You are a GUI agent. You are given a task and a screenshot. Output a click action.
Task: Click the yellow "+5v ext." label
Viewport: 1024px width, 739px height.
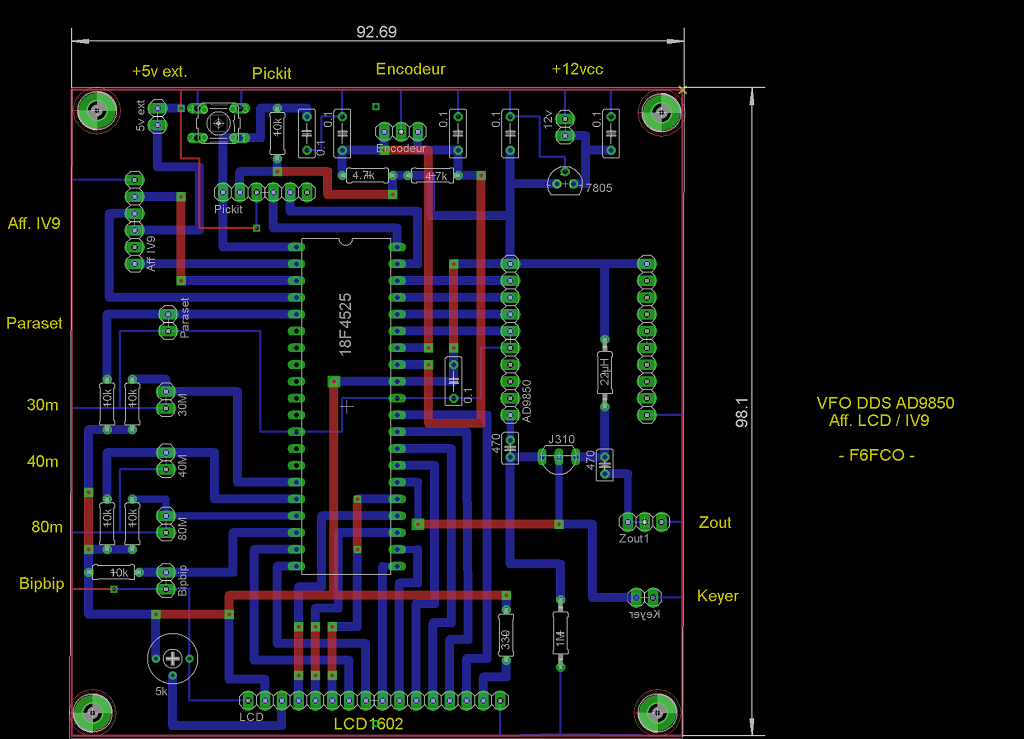tap(159, 71)
